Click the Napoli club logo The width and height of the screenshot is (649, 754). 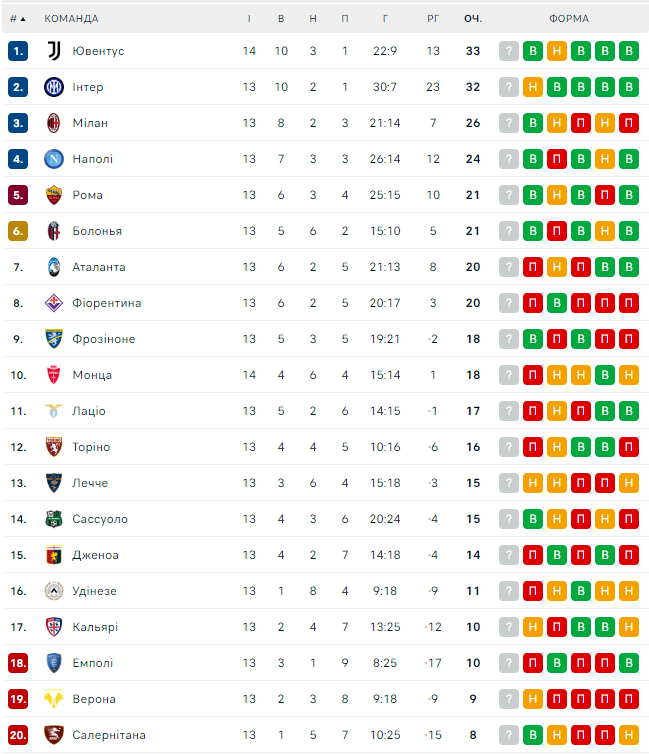[53, 159]
